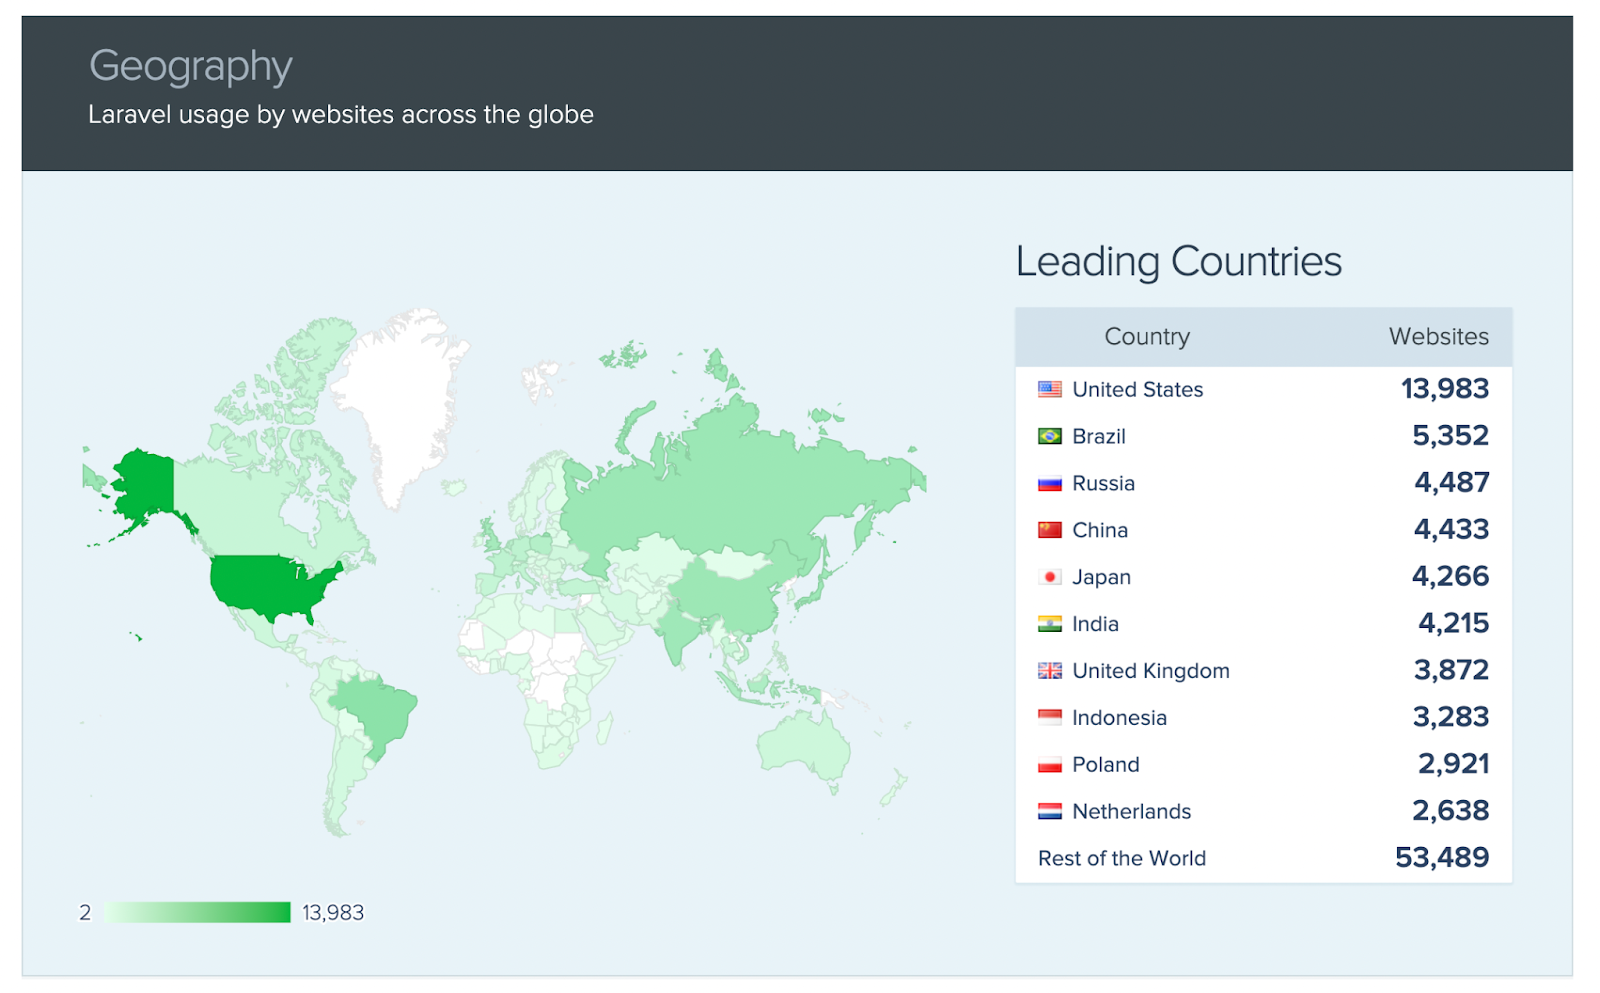1600x993 pixels.
Task: Click the green gradient legend bar
Action: (x=197, y=912)
